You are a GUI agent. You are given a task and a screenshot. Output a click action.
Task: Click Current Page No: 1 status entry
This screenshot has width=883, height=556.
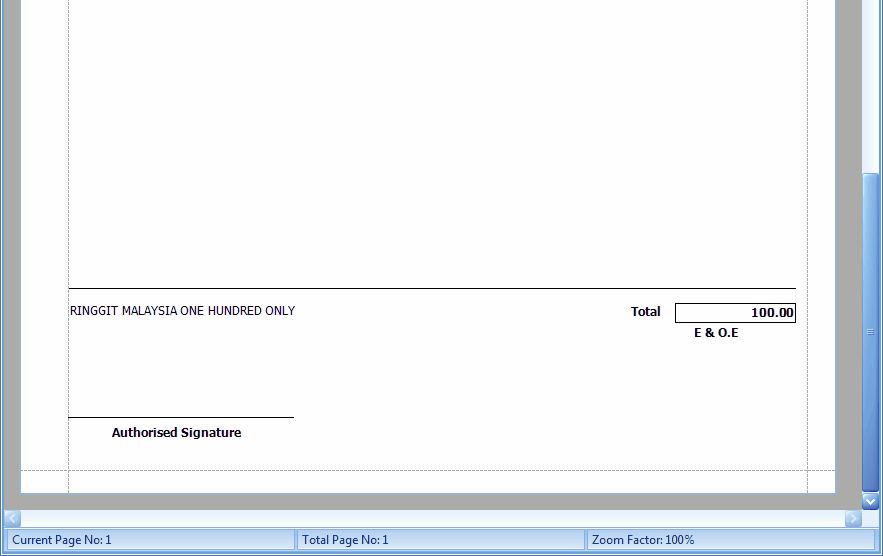[x=150, y=540]
